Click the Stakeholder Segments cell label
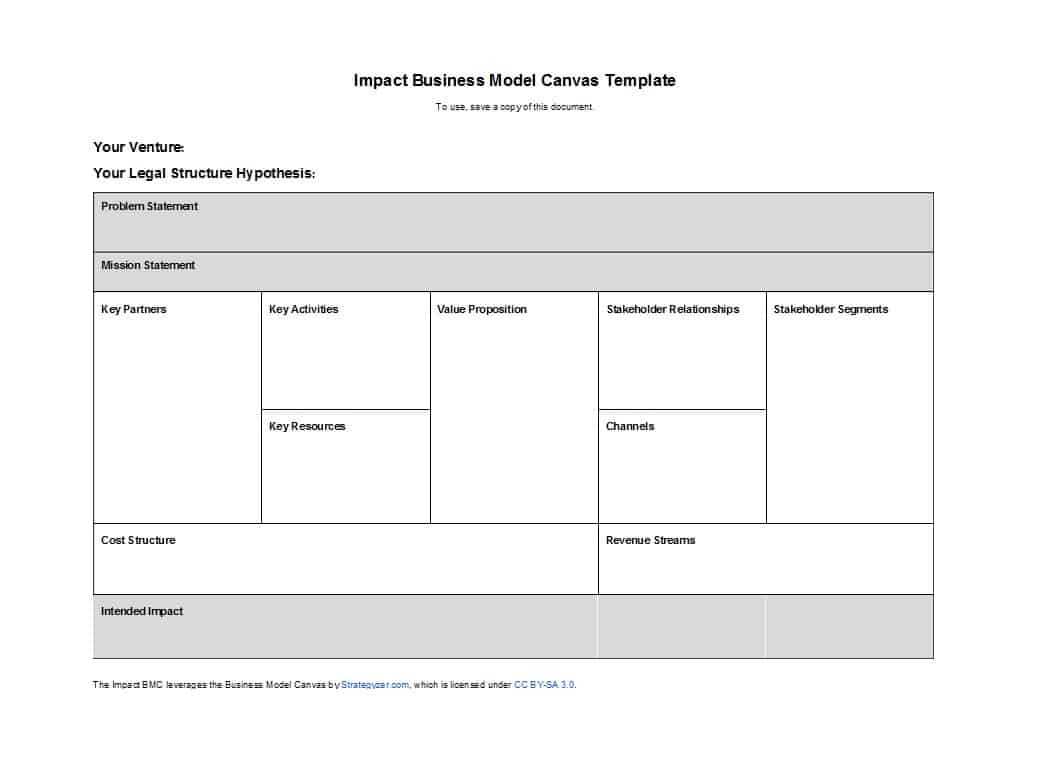Screen dimensions: 1039x759 point(830,310)
